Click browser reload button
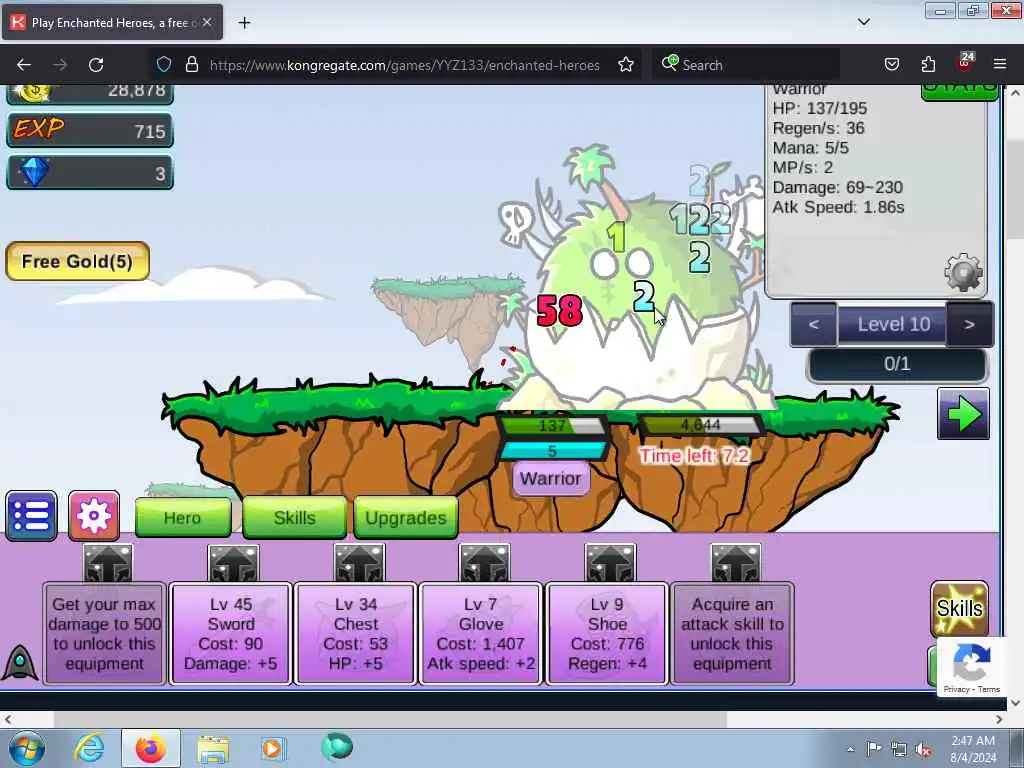This screenshot has height=768, width=1024. click(96, 65)
